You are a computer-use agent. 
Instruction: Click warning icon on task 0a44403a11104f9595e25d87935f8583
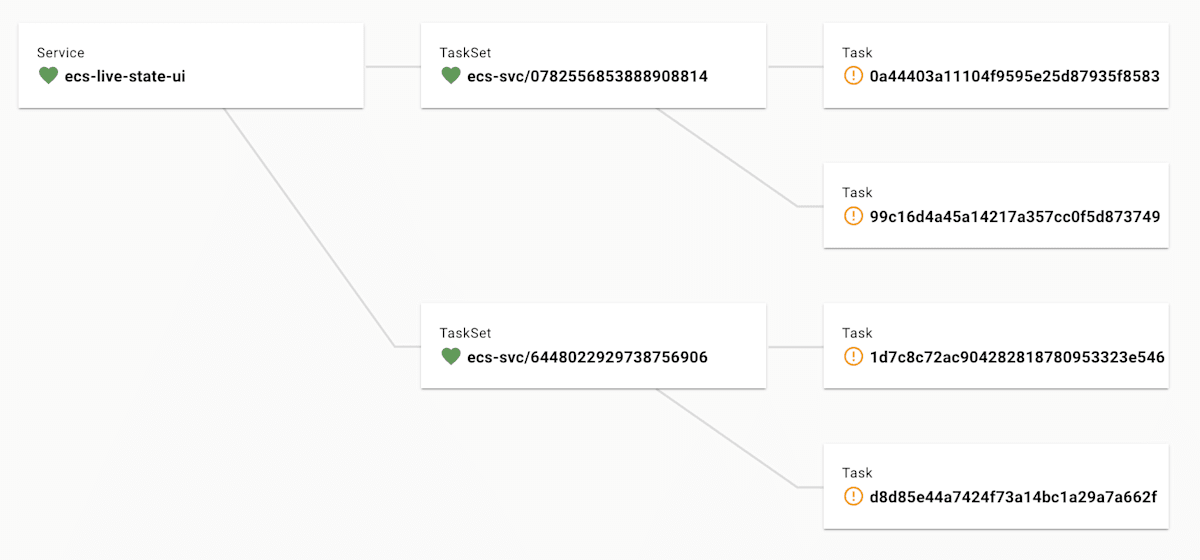pyautogui.click(x=853, y=75)
